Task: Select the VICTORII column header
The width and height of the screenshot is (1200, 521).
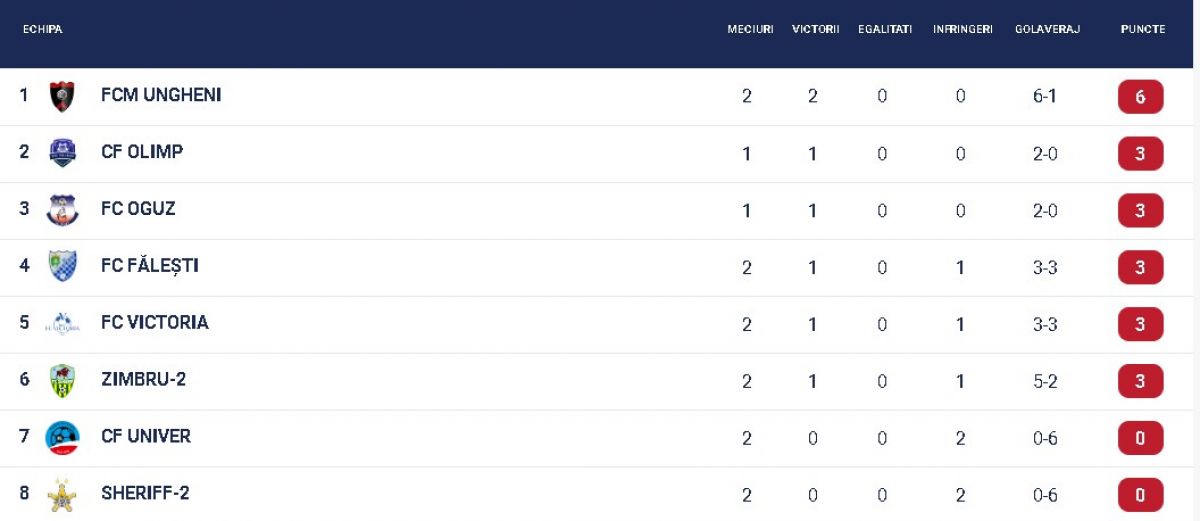Action: point(815,30)
